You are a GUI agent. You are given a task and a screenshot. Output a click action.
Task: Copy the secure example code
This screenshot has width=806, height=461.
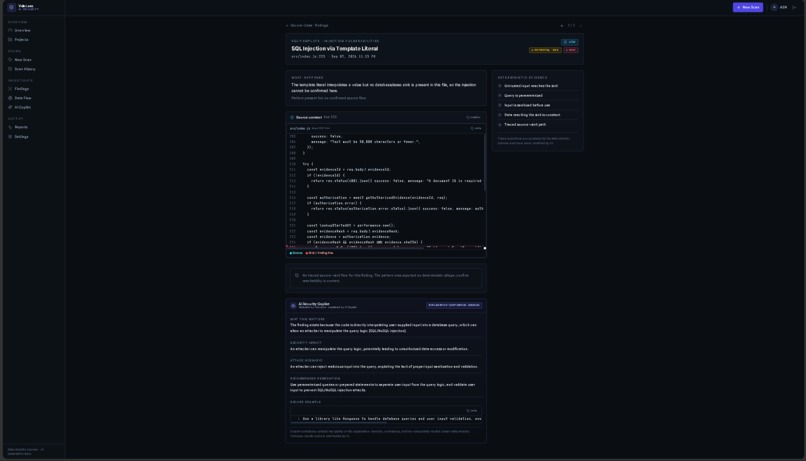(x=472, y=411)
